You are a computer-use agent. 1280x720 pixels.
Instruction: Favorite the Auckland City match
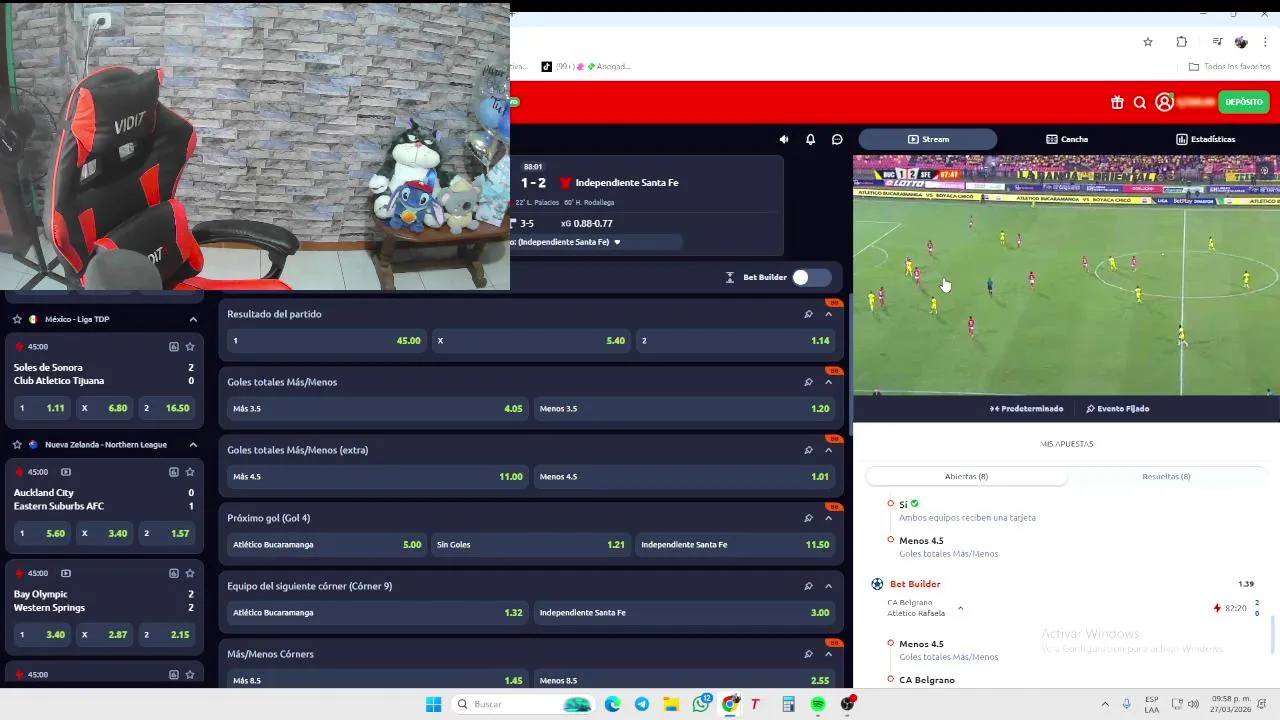(190, 472)
